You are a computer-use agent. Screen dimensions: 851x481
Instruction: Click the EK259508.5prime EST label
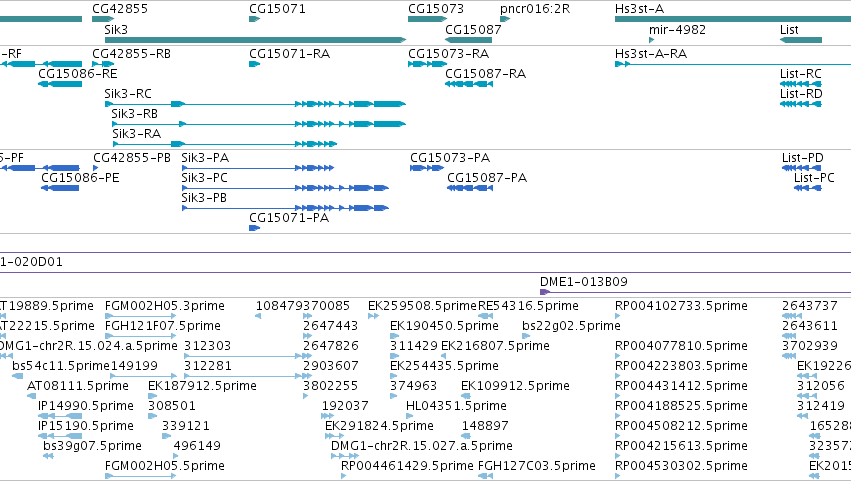422,306
